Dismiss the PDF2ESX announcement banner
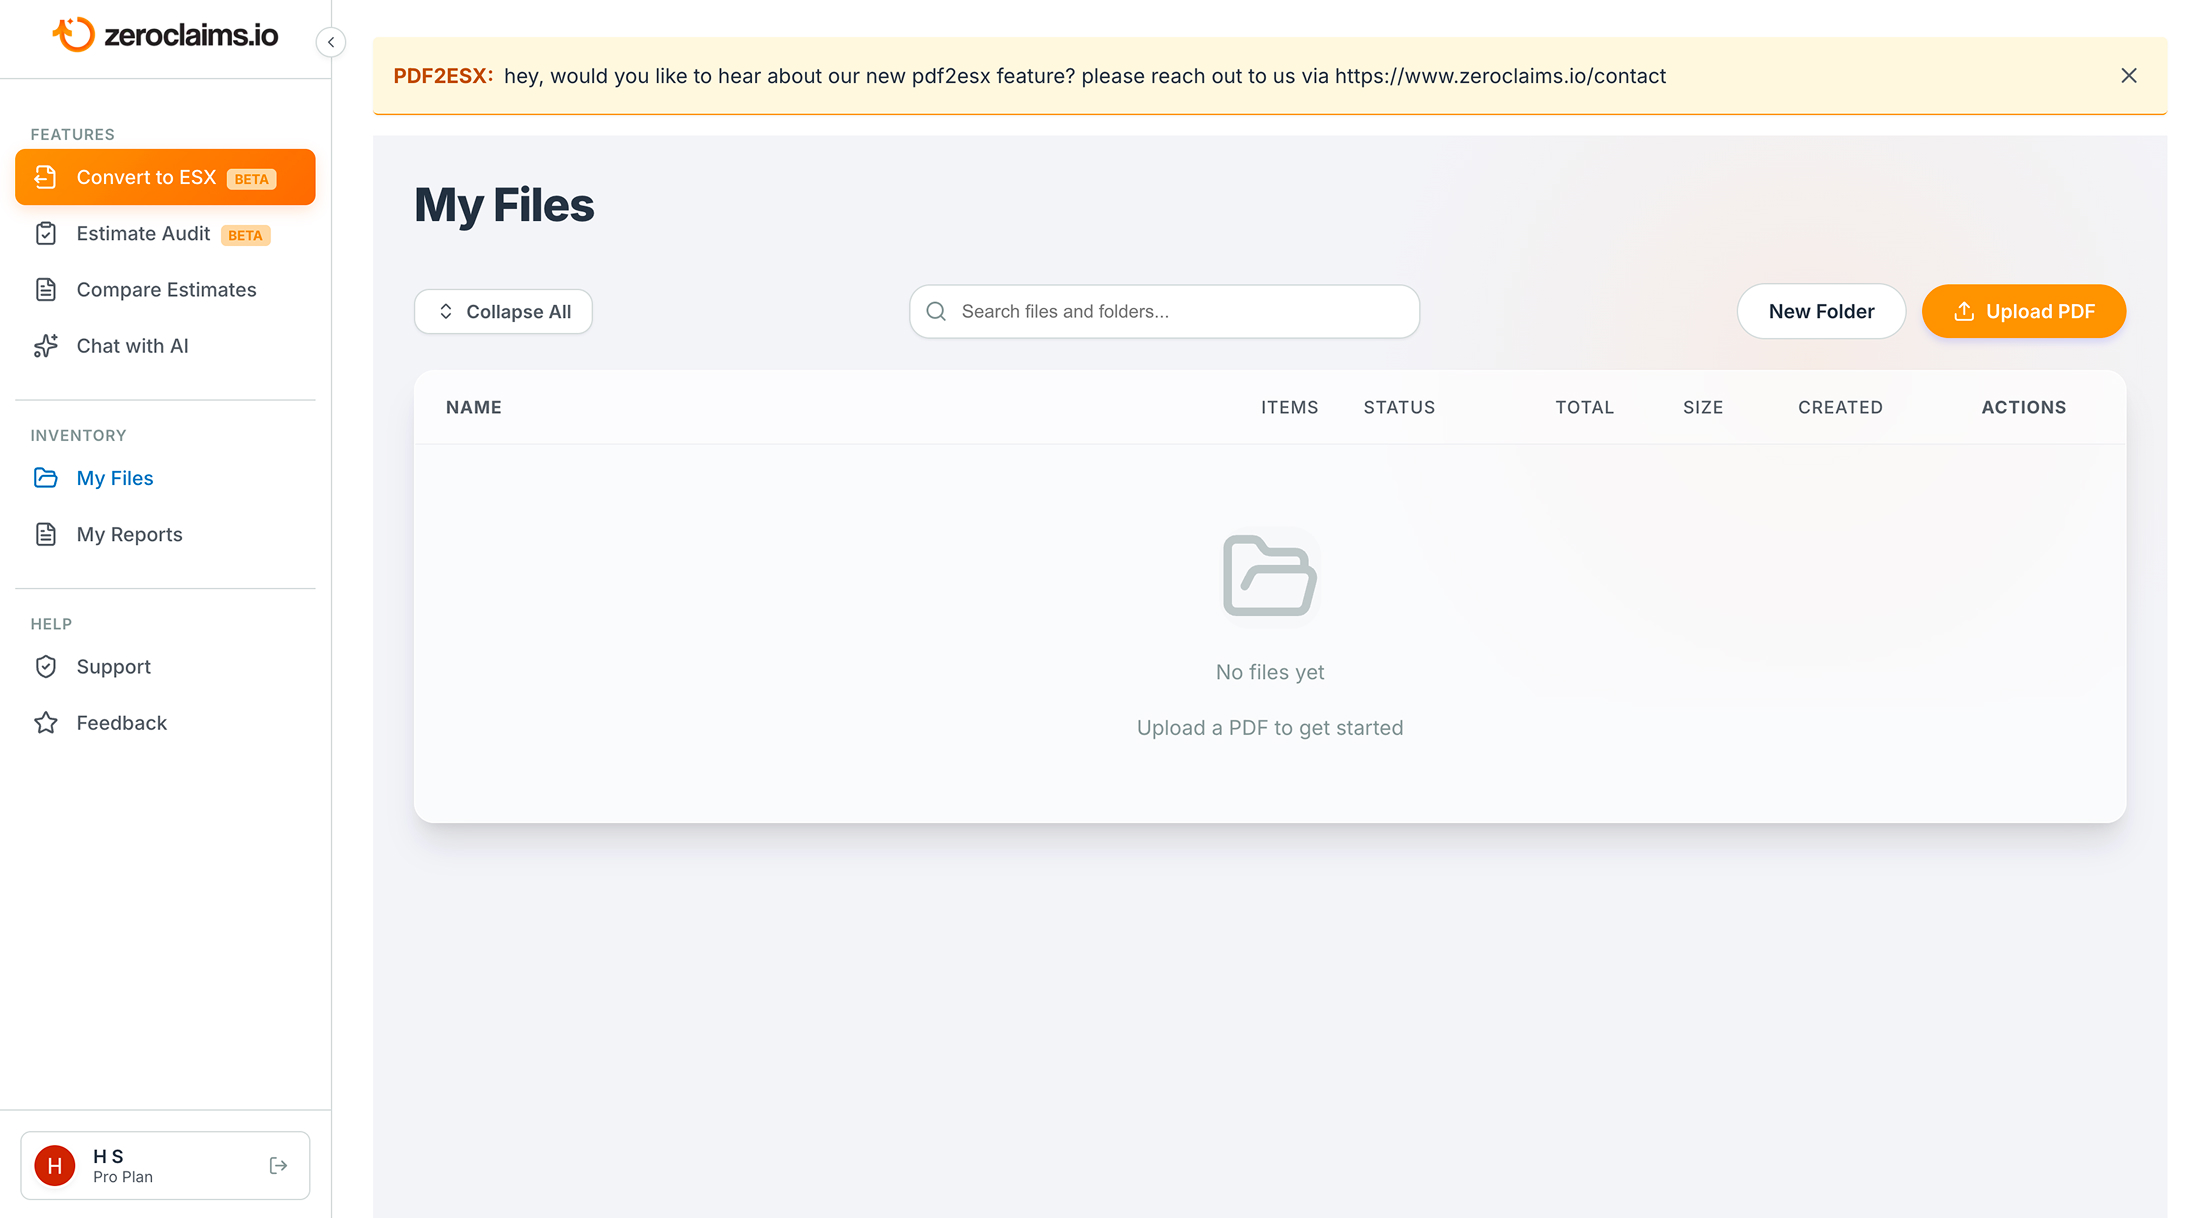 click(x=2129, y=76)
